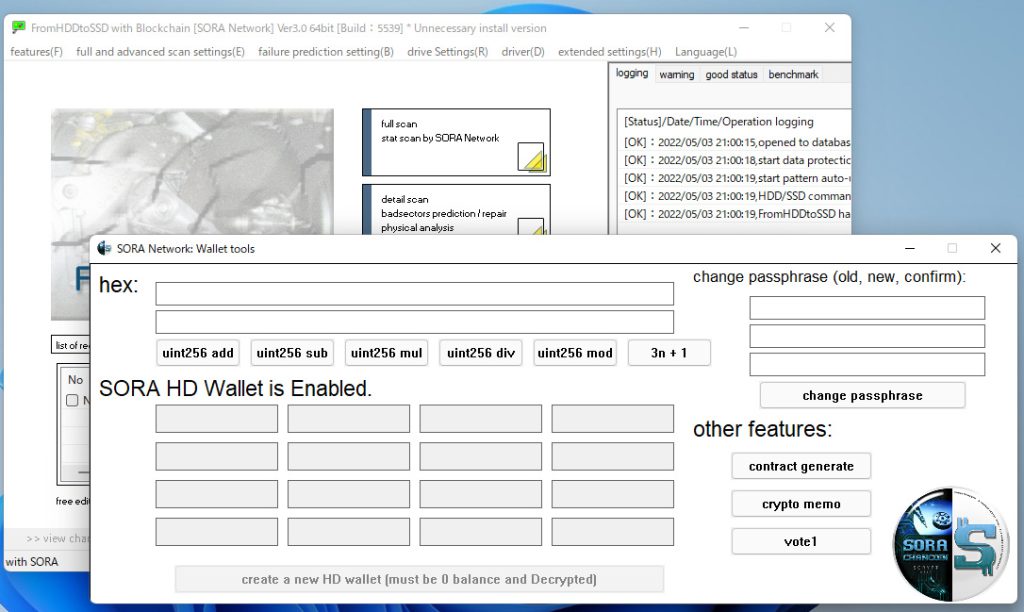
Task: Click the Wallet tools window title icon
Action: click(104, 248)
